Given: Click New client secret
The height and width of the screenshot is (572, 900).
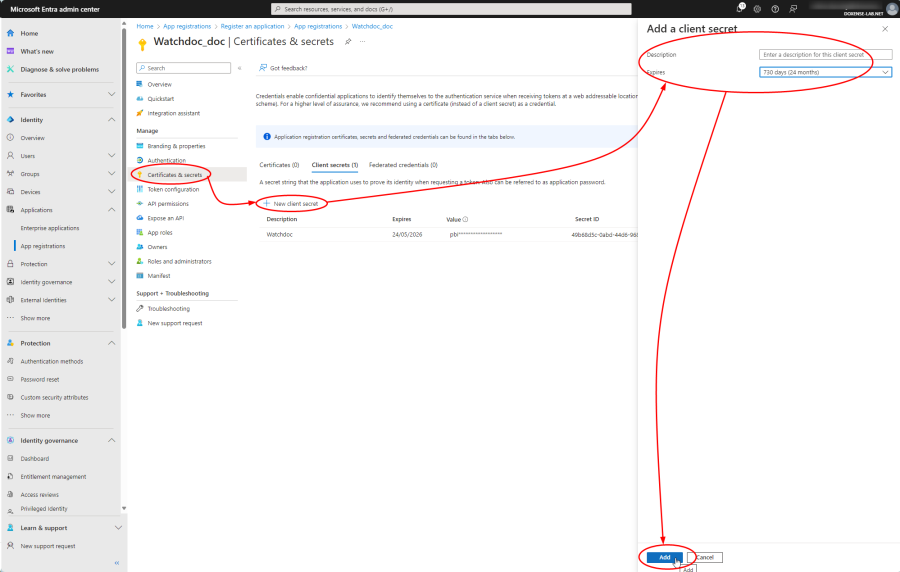Looking at the screenshot, I should tap(295, 203).
